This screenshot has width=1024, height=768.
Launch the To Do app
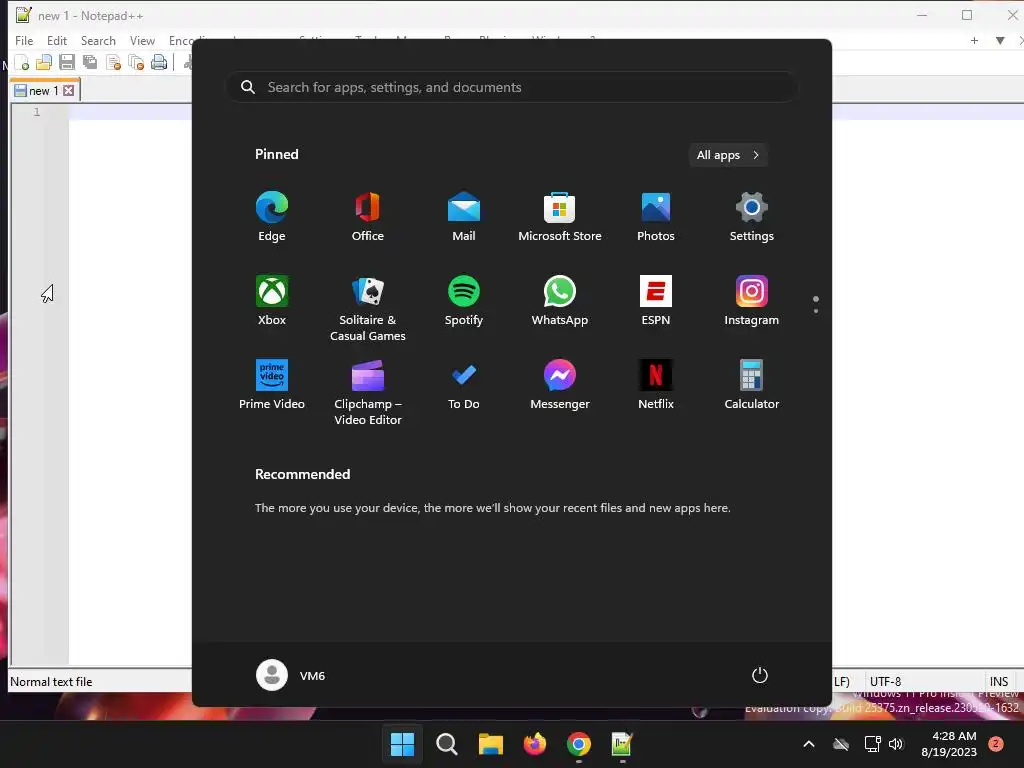(464, 385)
